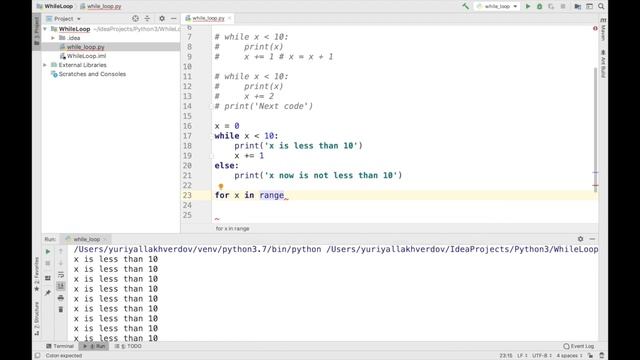Toggle the Project side tool window tab

pyautogui.click(x=37, y=31)
